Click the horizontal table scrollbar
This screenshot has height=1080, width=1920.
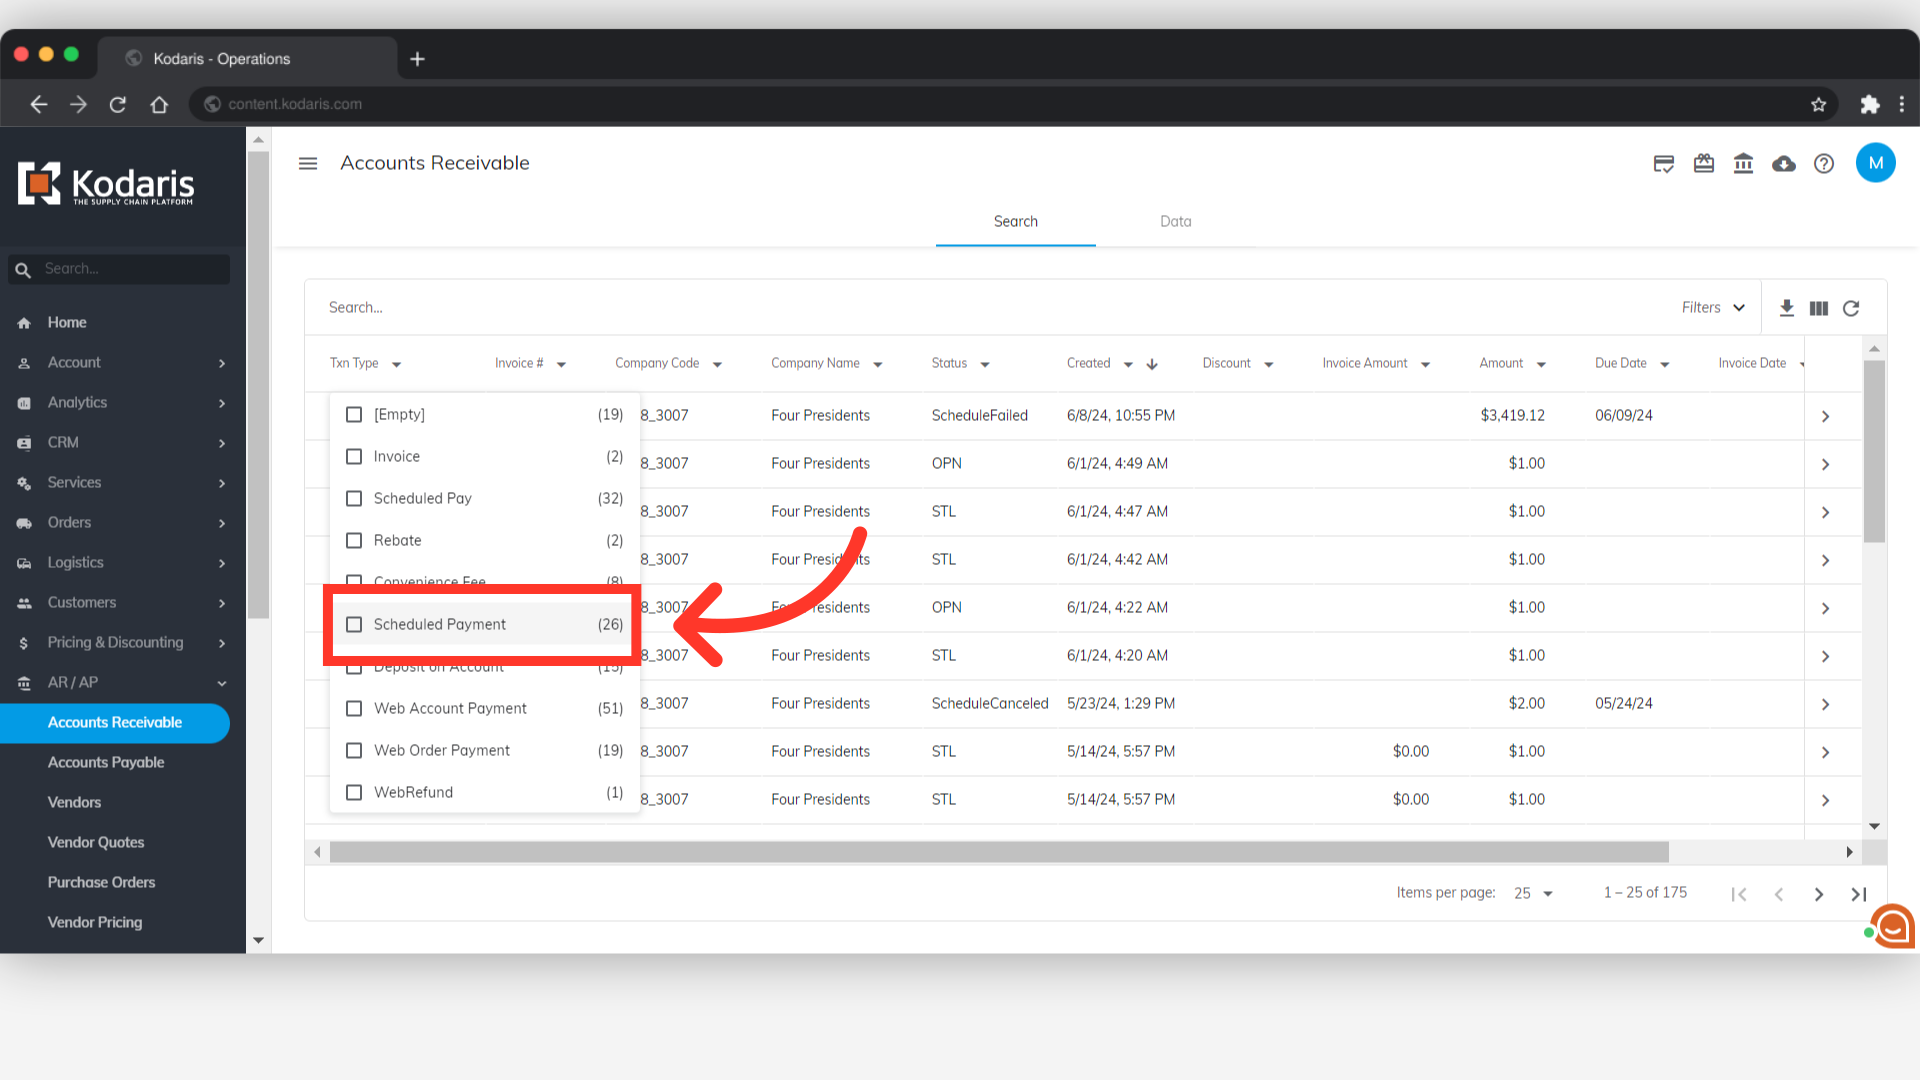[998, 852]
